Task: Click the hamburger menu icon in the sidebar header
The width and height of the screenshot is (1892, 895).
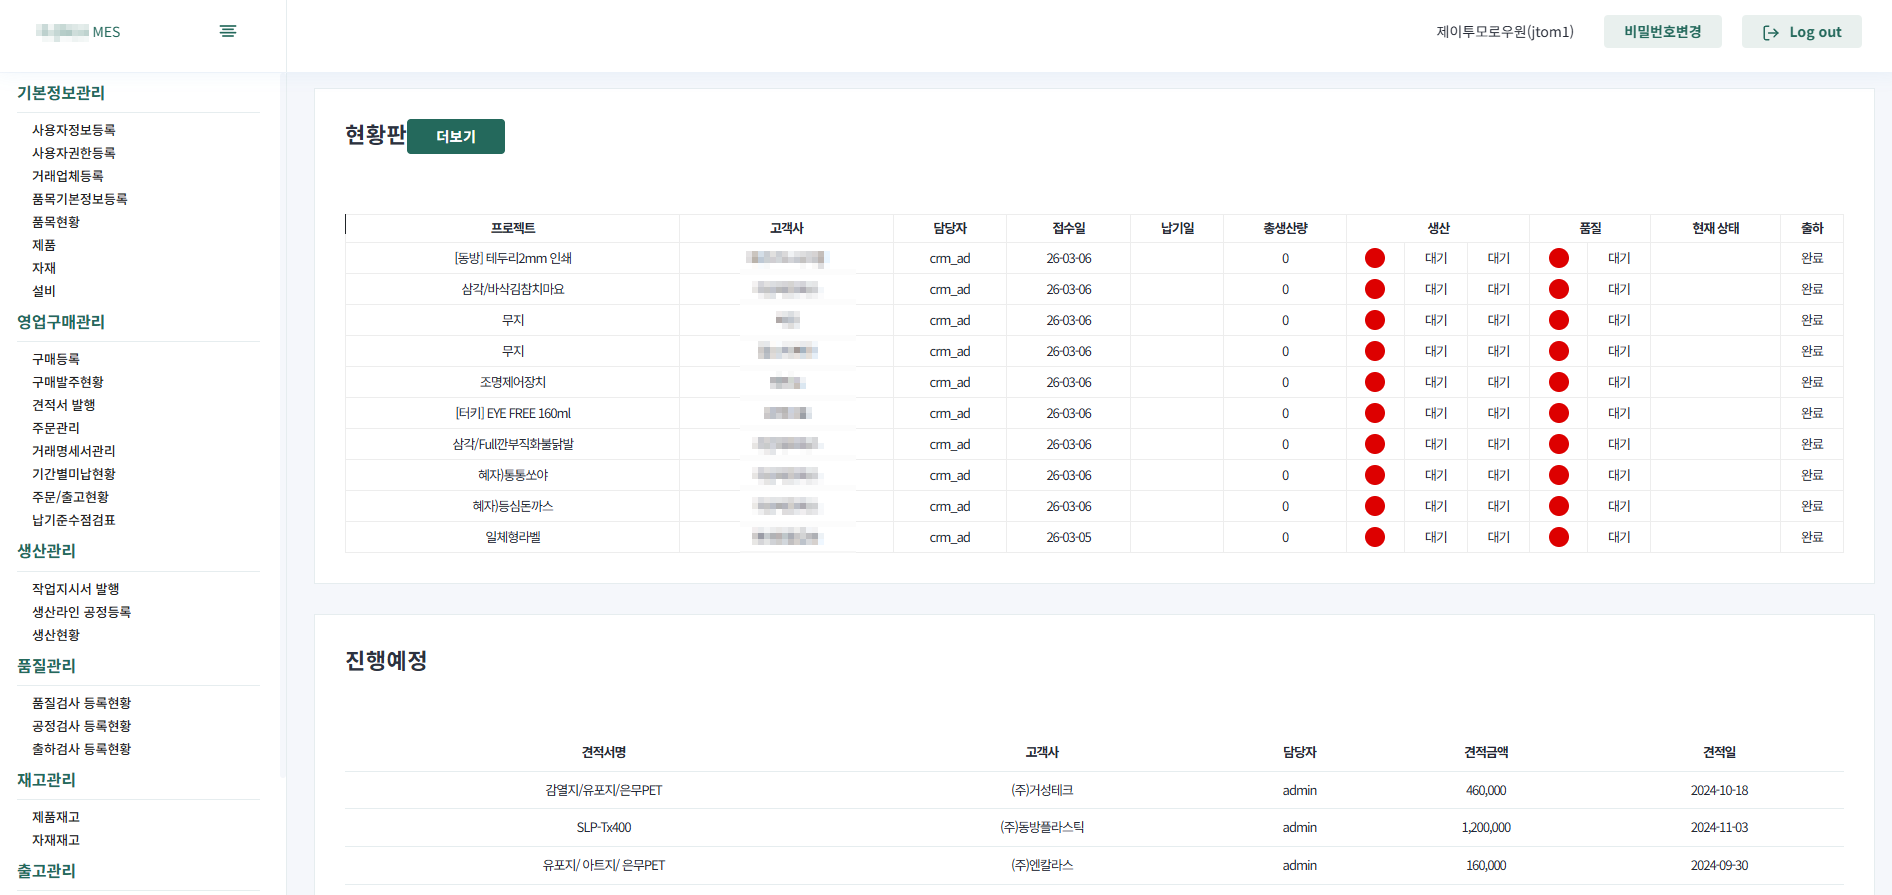Action: [228, 31]
